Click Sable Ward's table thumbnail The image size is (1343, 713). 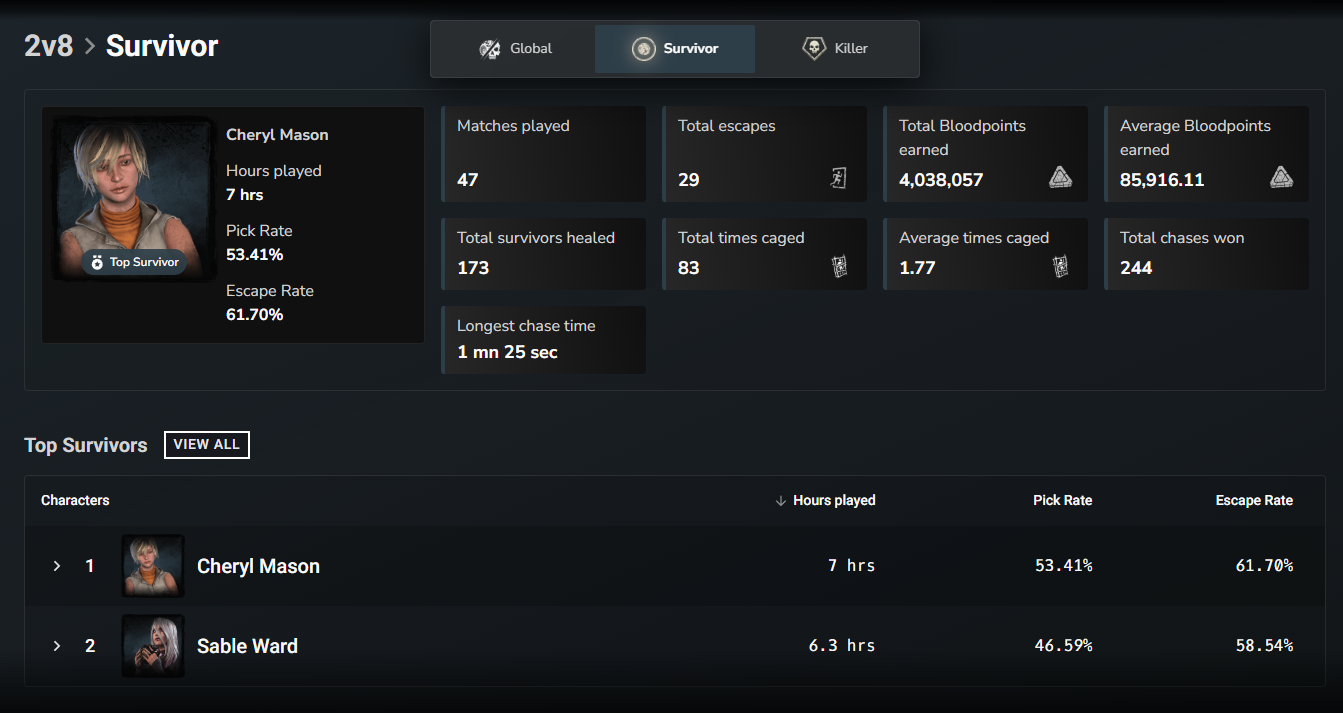[x=153, y=646]
